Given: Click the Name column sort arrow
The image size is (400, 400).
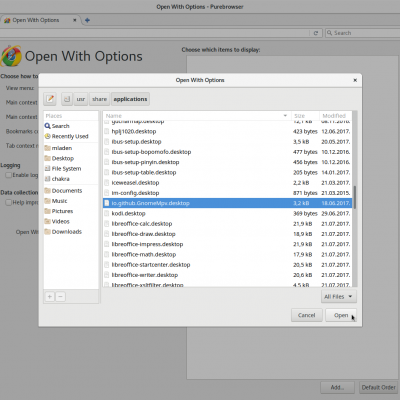Looking at the screenshot, I should 285,116.
